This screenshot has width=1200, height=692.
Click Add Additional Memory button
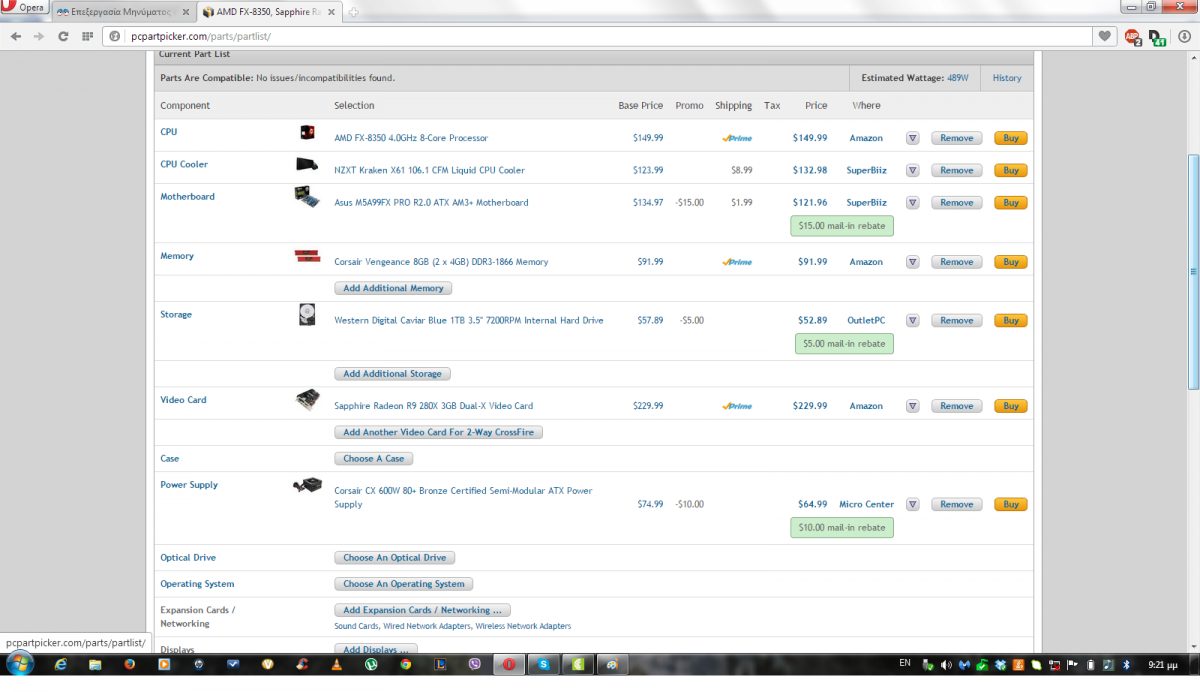point(393,288)
